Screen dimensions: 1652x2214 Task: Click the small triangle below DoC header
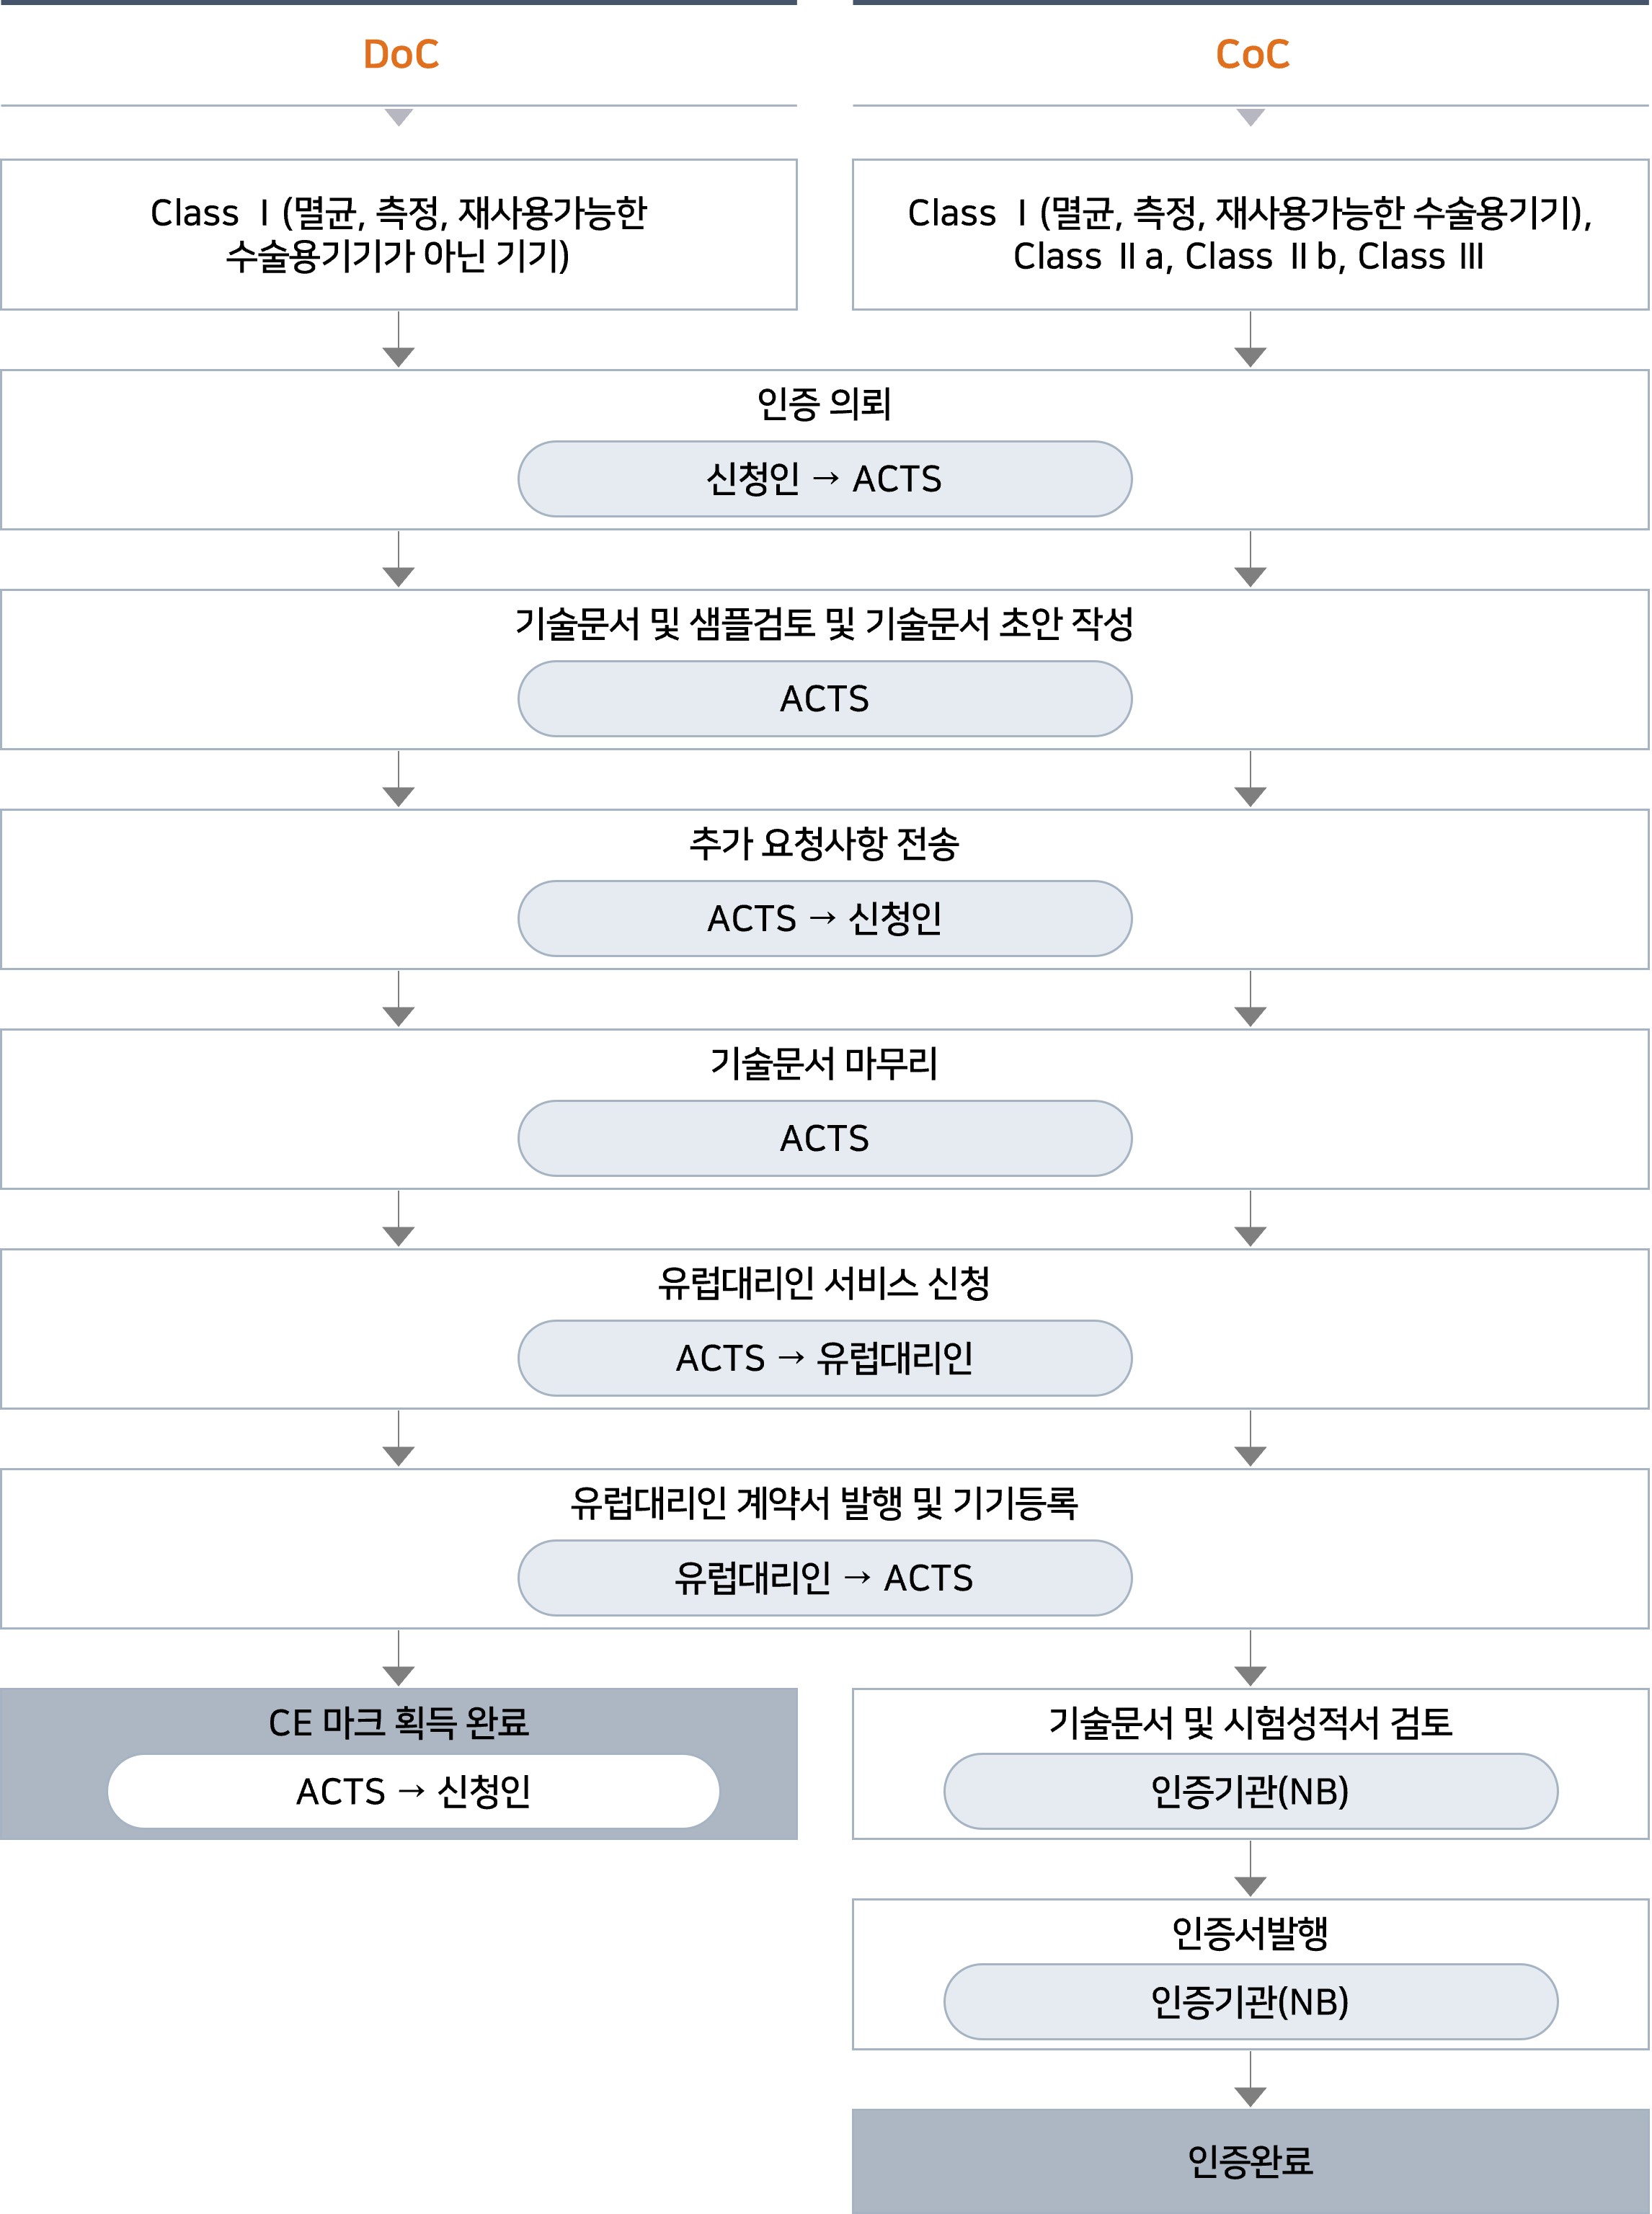coord(399,117)
